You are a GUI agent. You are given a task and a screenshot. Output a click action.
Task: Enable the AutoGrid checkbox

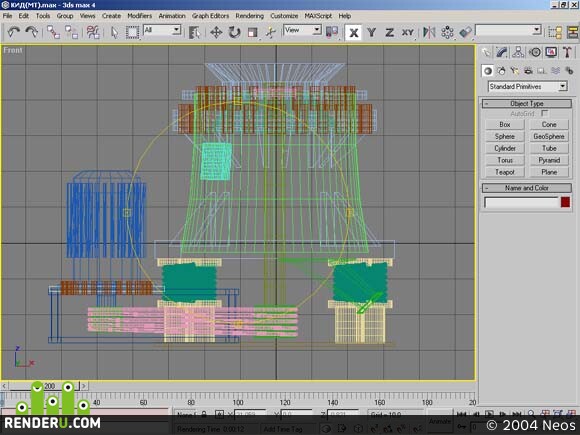coord(544,113)
